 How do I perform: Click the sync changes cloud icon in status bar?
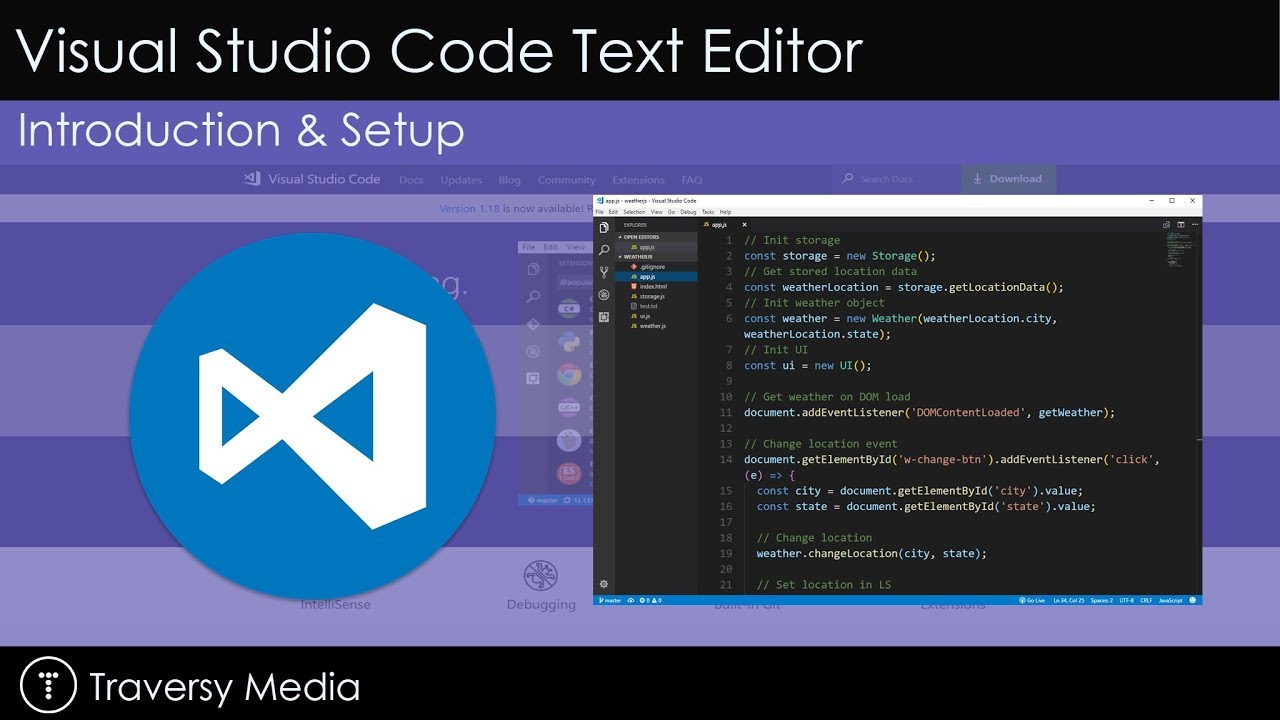631,600
